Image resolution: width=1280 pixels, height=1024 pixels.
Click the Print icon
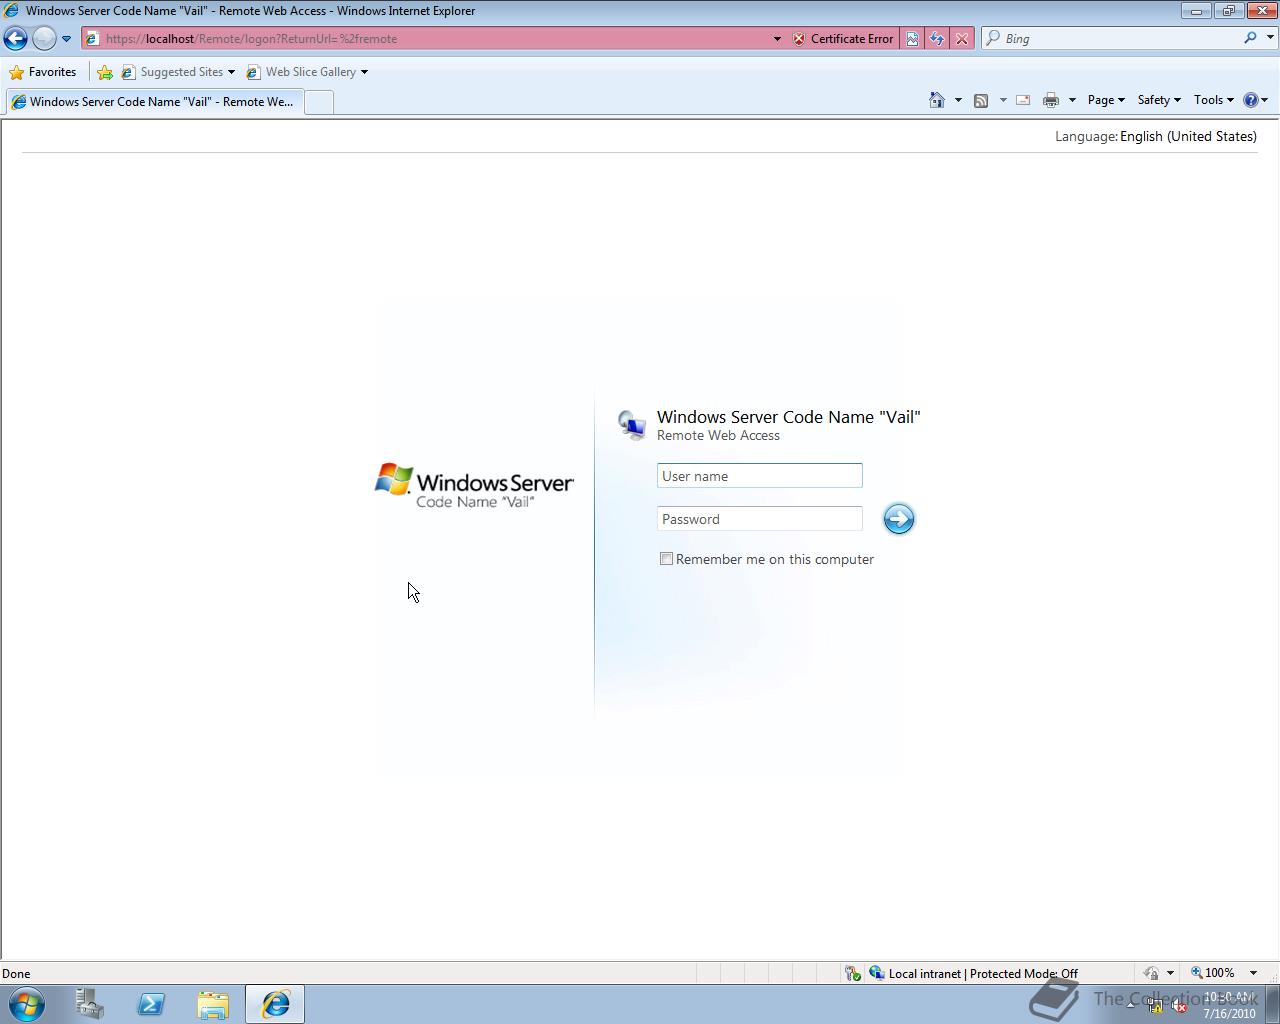click(x=1051, y=100)
